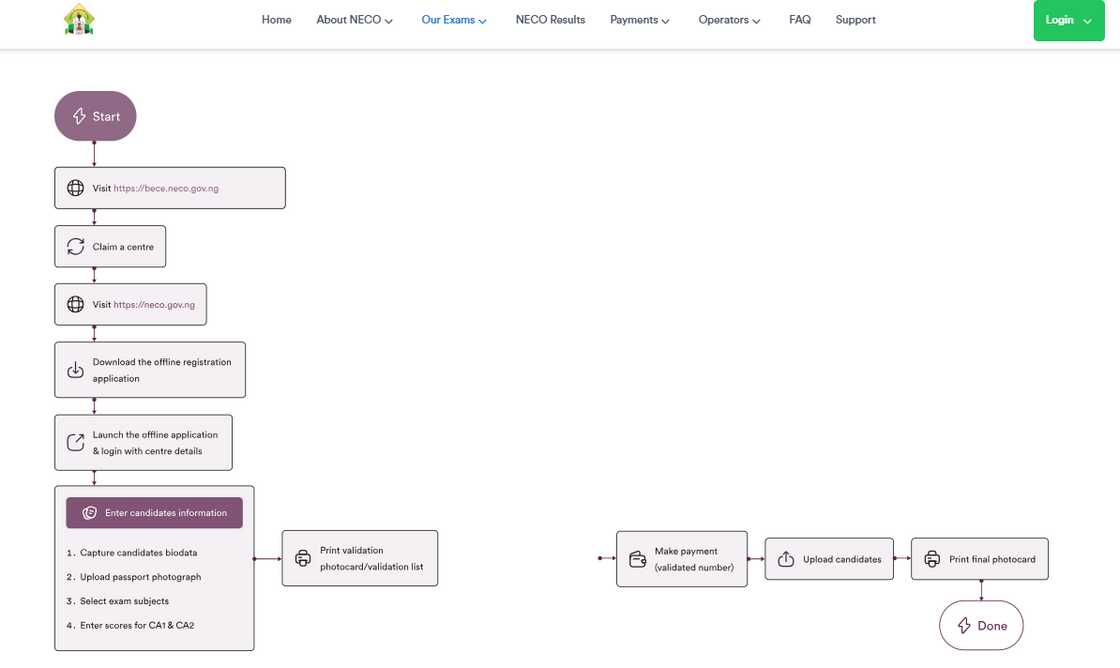Click the printer icon in Print validation photocard
Screen dimensions: 1120x668
tap(303, 559)
